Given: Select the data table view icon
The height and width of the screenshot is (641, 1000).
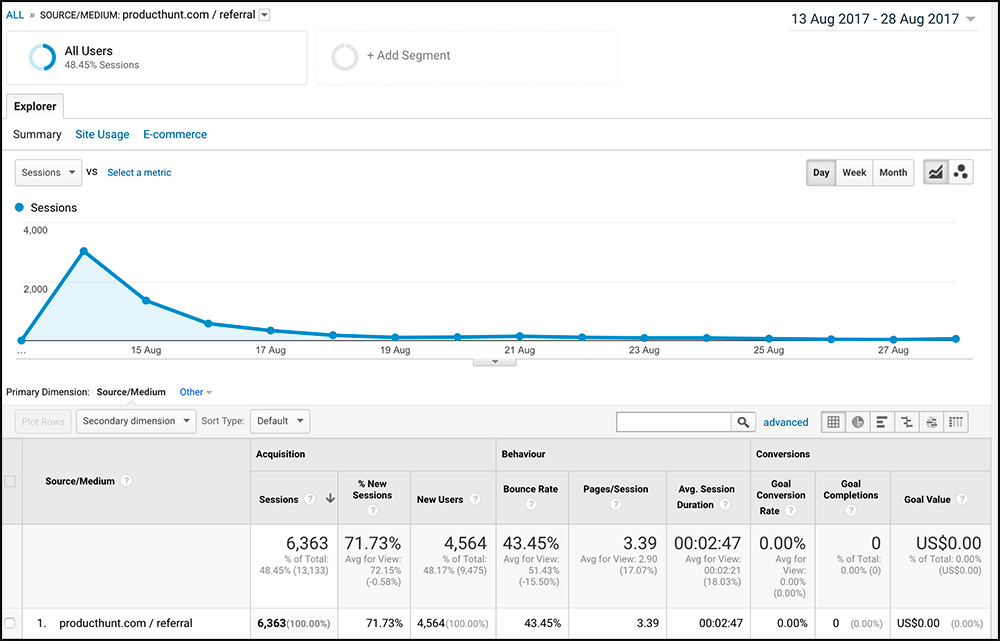Looking at the screenshot, I should tap(833, 422).
